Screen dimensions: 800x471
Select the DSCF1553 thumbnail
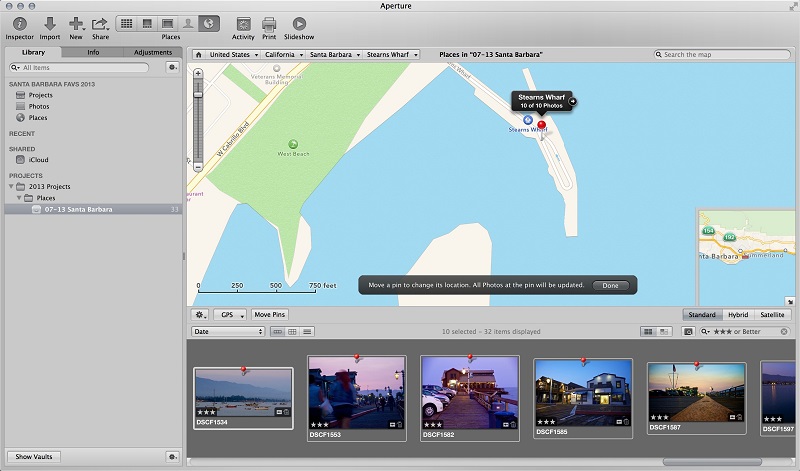pyautogui.click(x=357, y=398)
